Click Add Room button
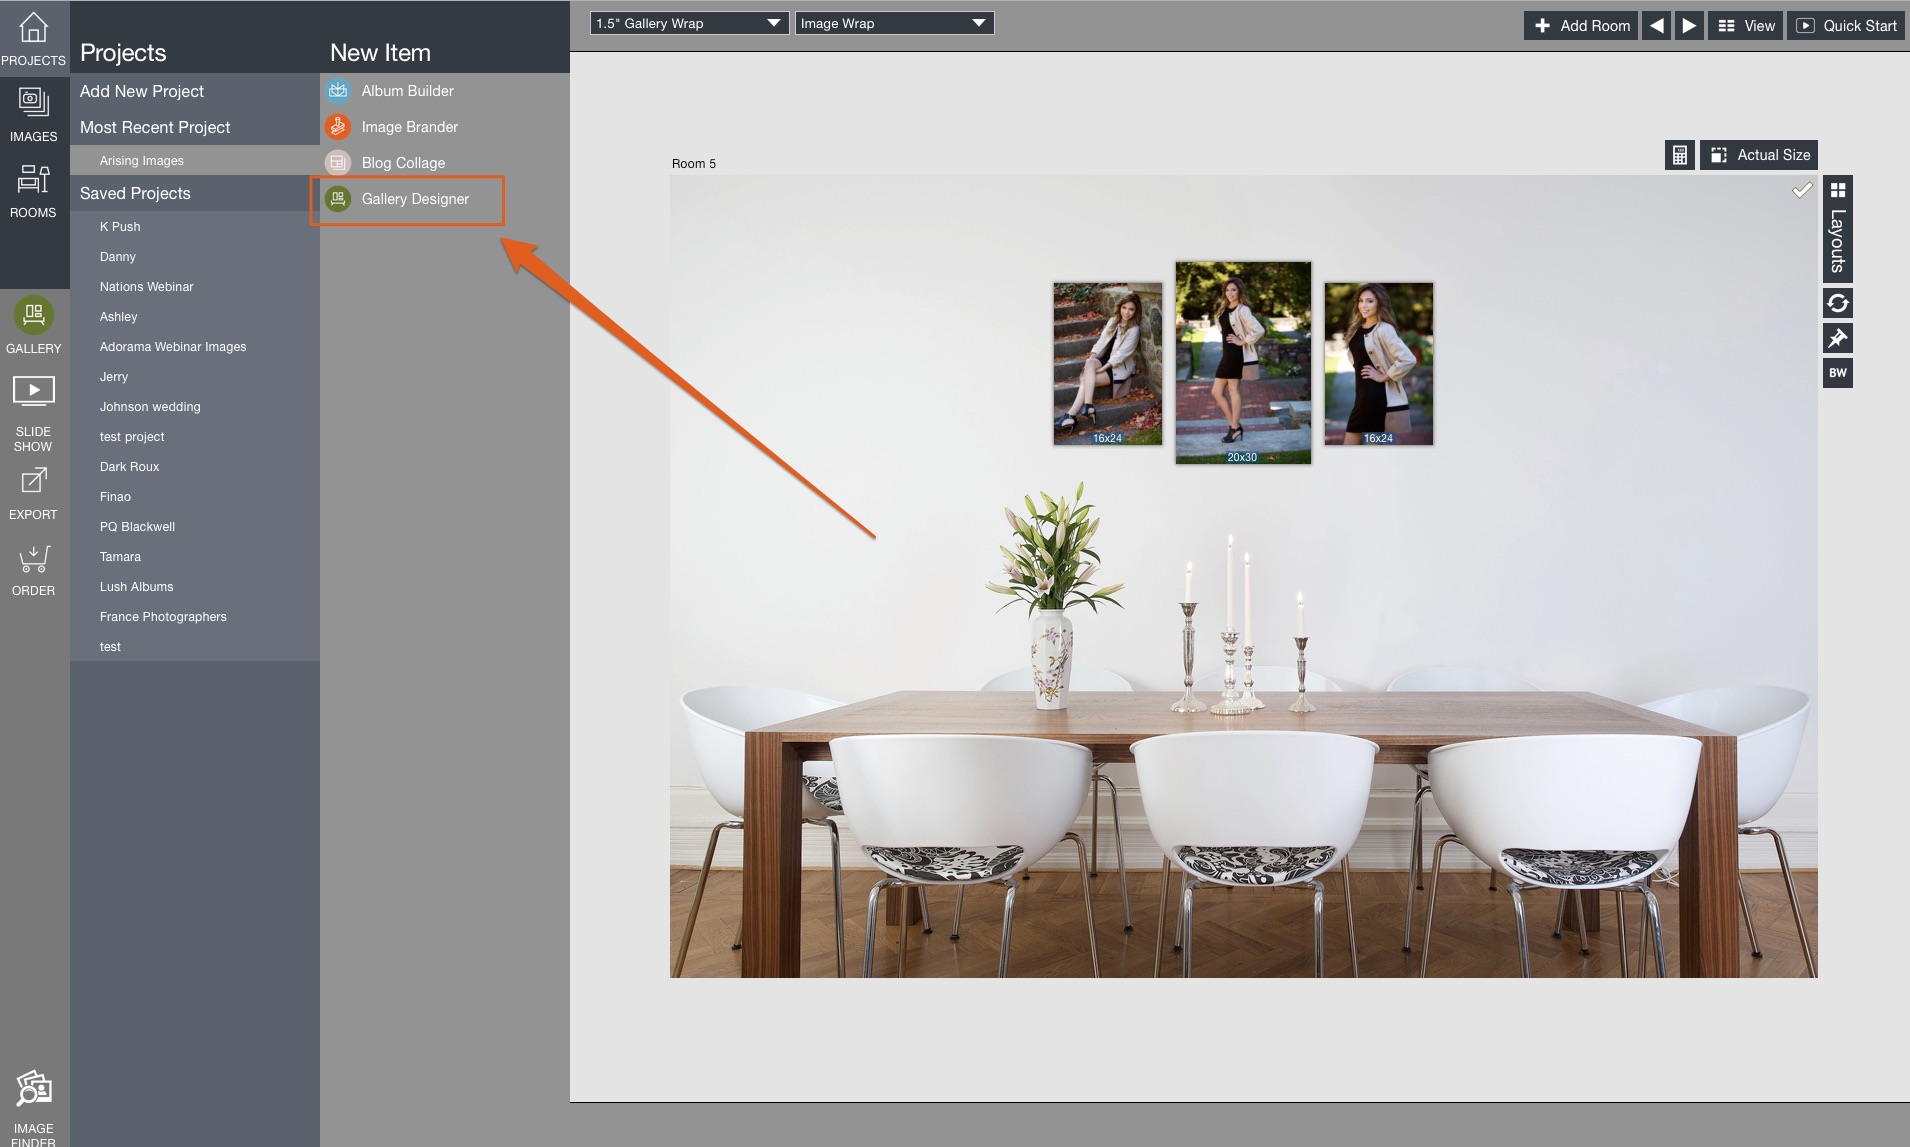Viewport: 1910px width, 1147px height. pos(1581,26)
